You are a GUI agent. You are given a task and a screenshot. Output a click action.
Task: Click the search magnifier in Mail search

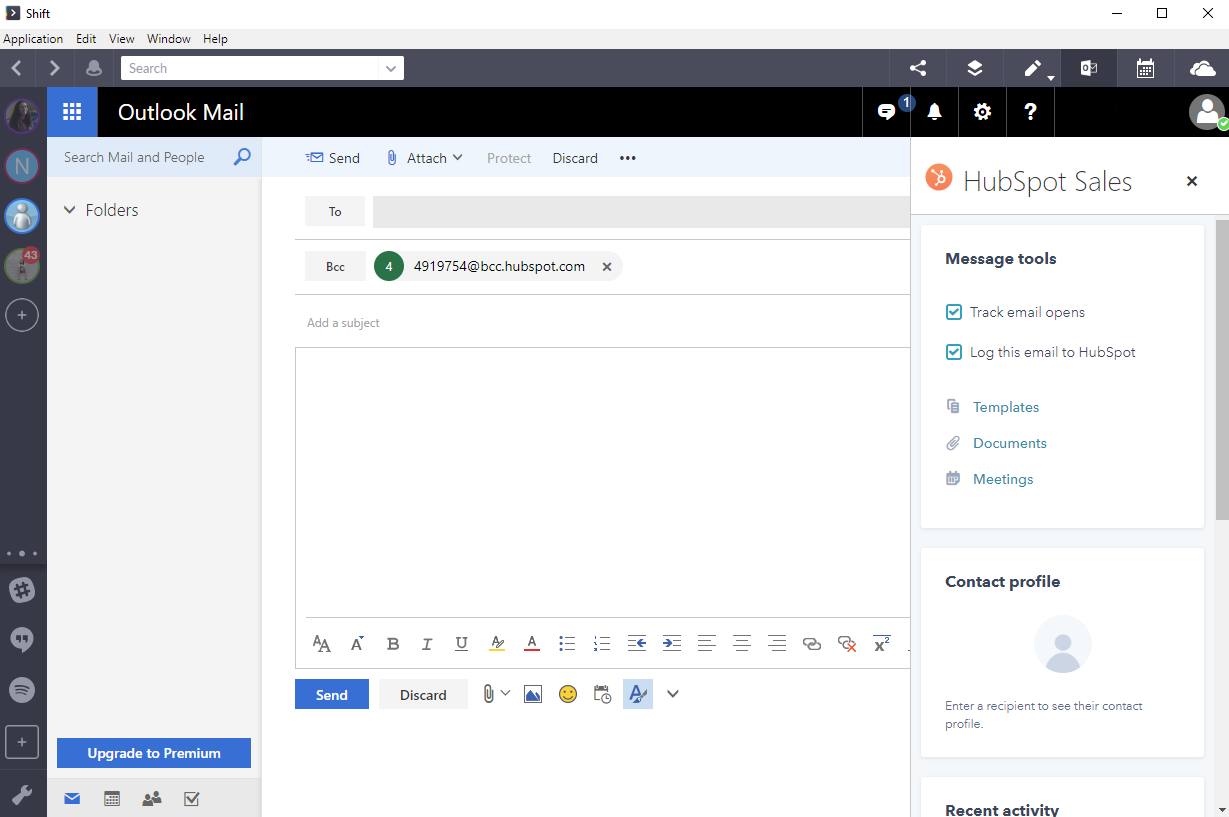pos(242,157)
